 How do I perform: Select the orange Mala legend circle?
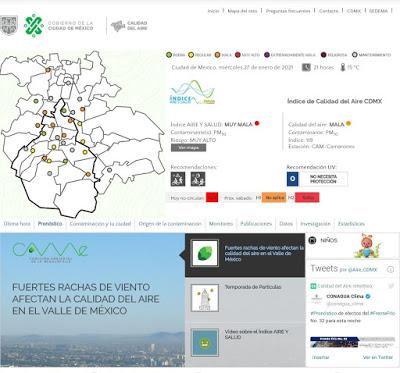217,55
